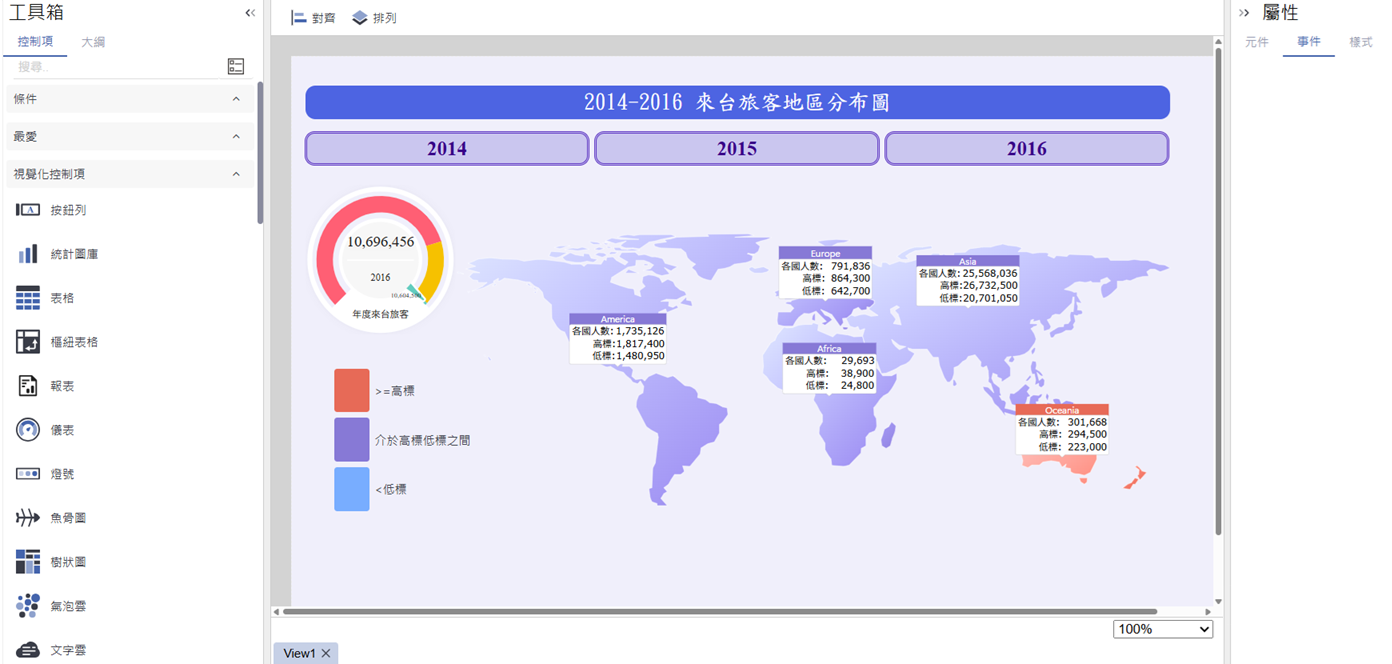Toggle the list view icon beside search
This screenshot has width=1392, height=664.
(x=236, y=67)
